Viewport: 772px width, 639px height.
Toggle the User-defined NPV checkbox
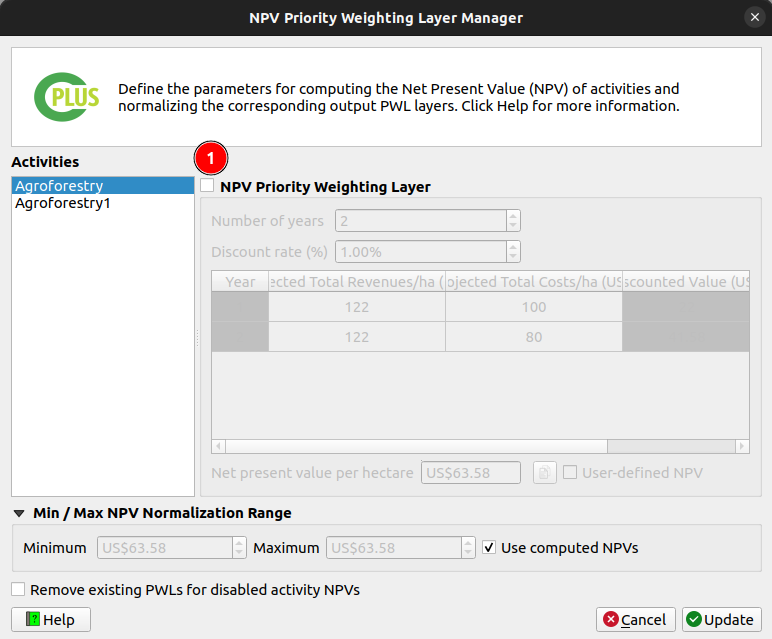pyautogui.click(x=570, y=472)
